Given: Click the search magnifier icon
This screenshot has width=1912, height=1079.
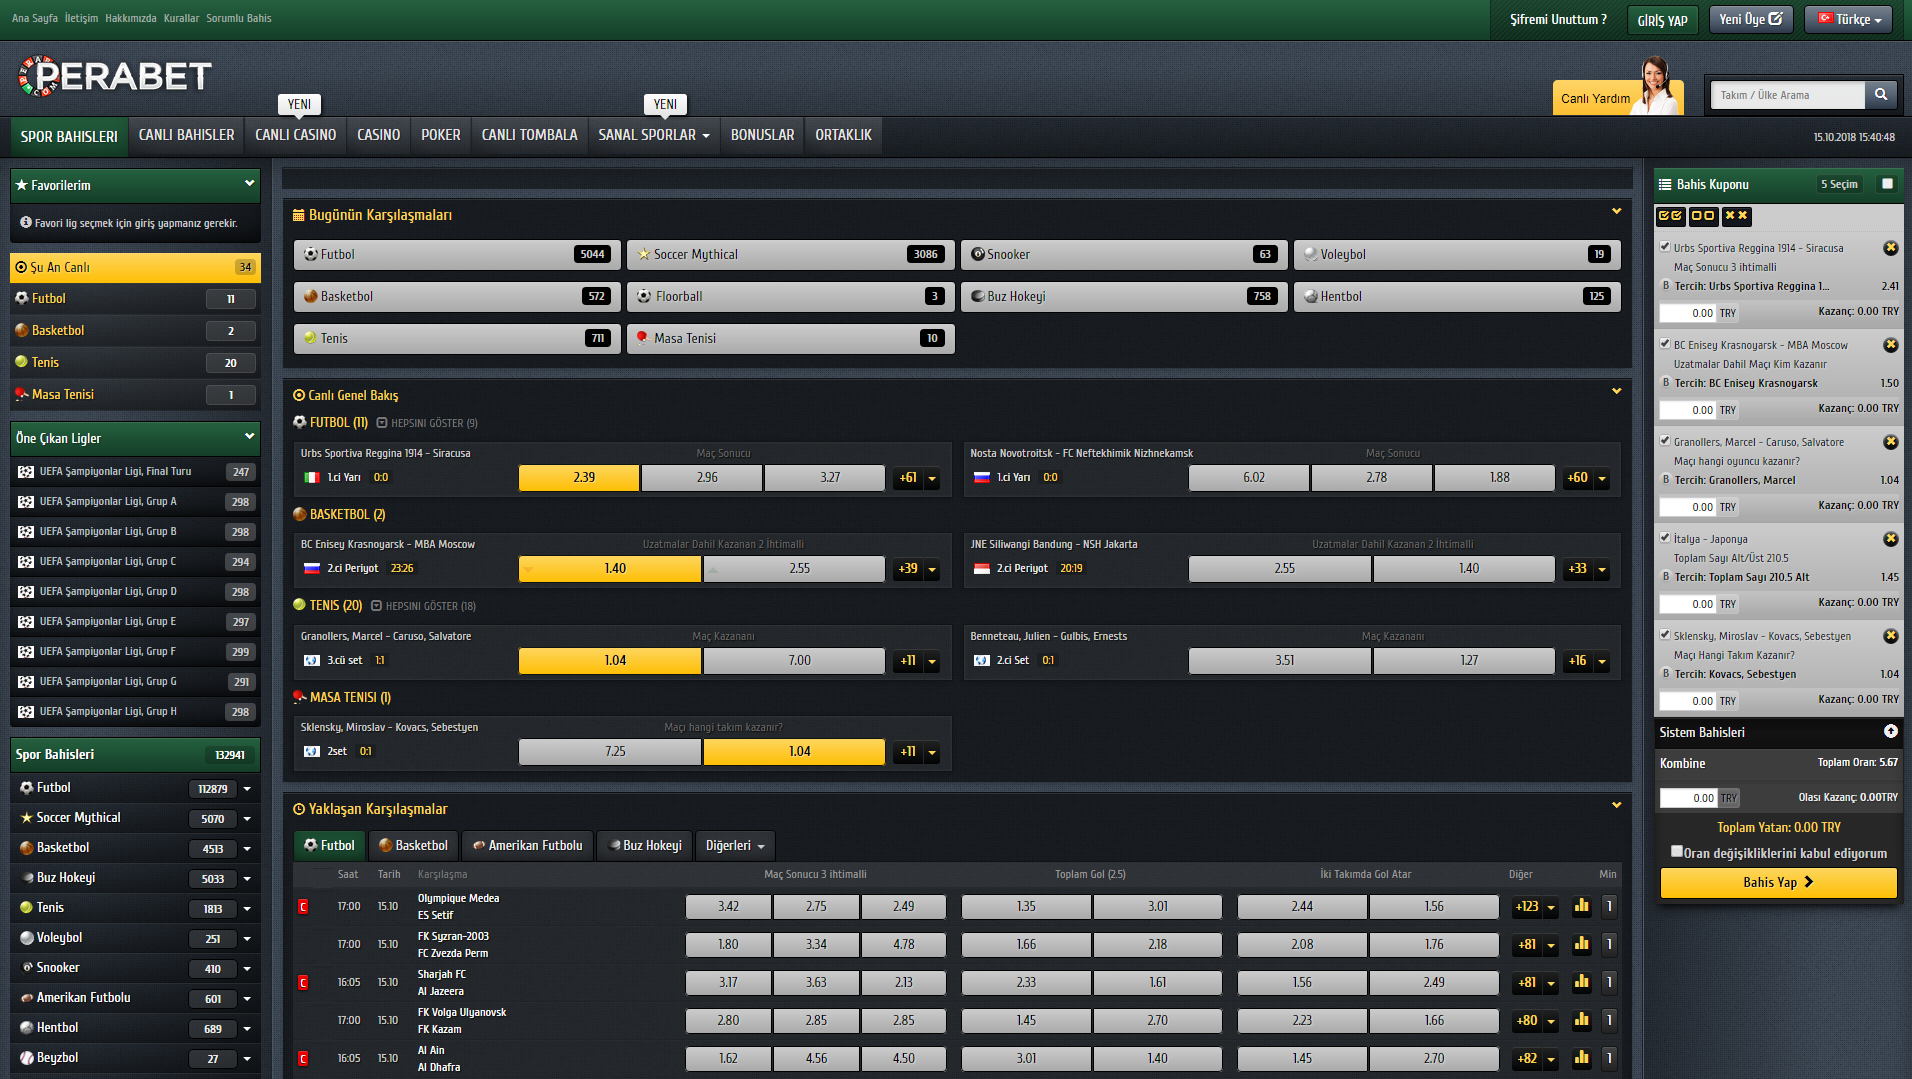Looking at the screenshot, I should pos(1880,95).
